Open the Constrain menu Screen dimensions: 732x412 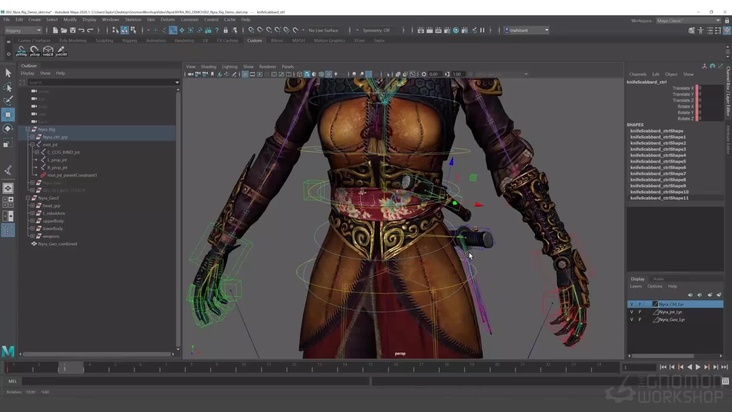pos(190,20)
